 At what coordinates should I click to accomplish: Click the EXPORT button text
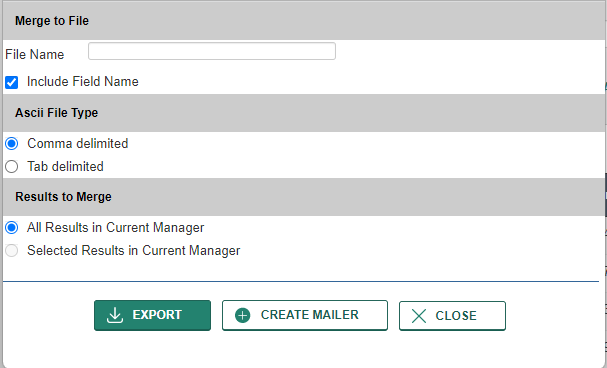click(157, 315)
